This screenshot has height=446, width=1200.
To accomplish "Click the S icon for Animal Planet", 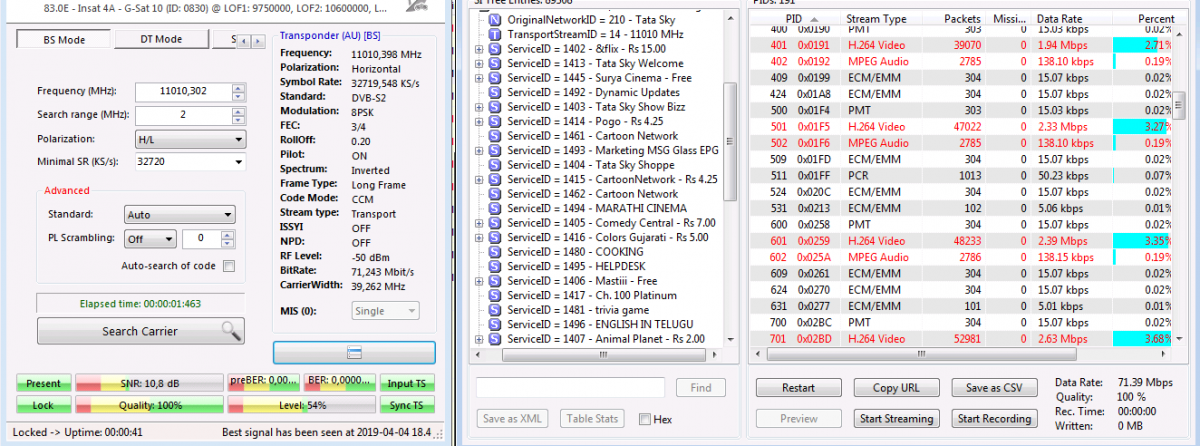I will click(x=494, y=339).
